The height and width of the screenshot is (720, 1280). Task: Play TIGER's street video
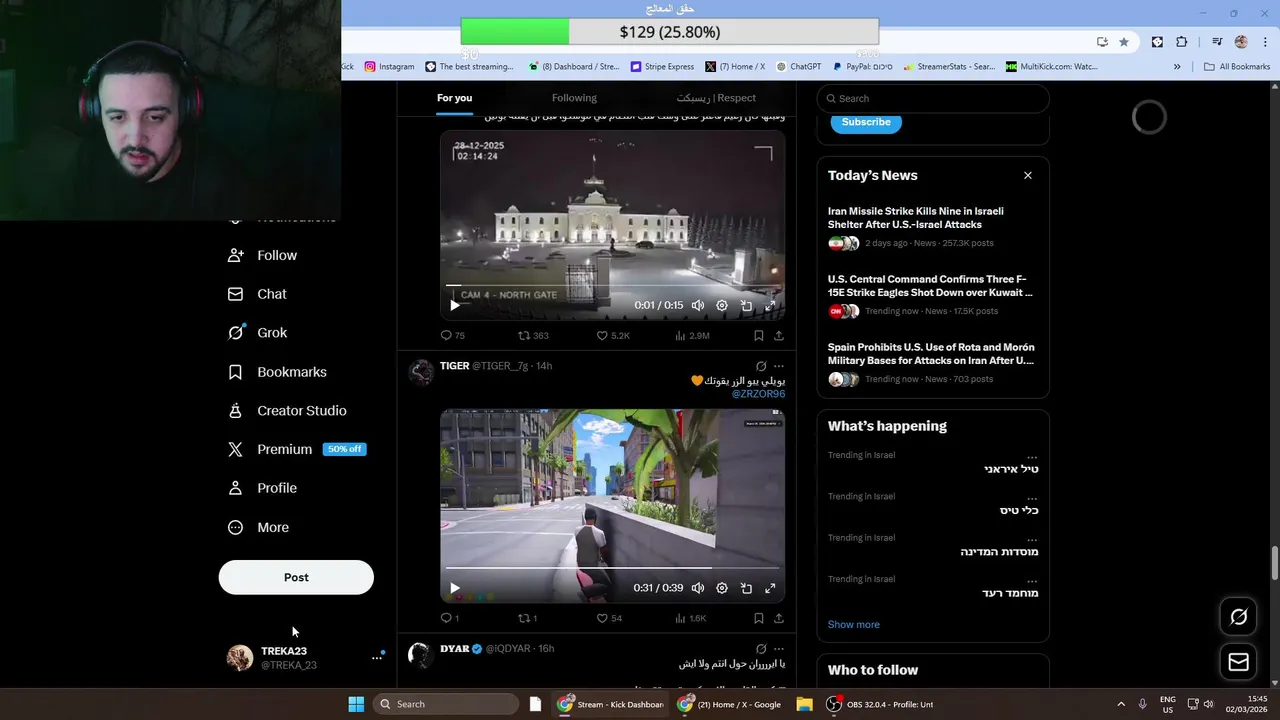pyautogui.click(x=454, y=588)
